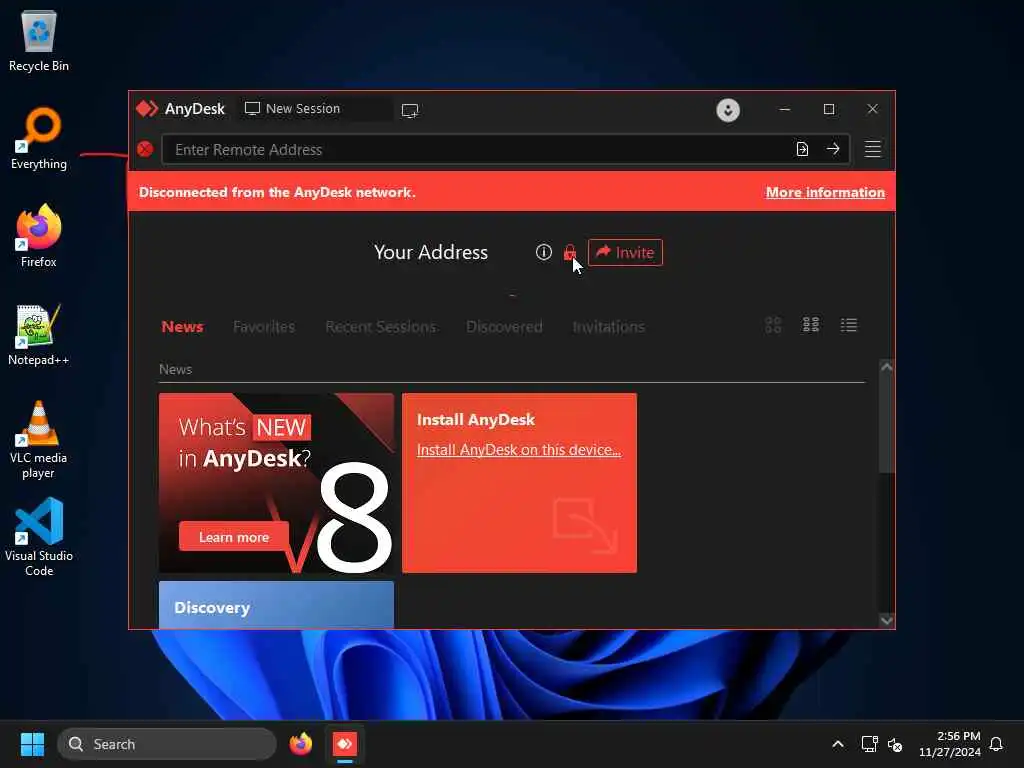Expand the system tray hidden icons chevron
The height and width of the screenshot is (768, 1024).
(x=838, y=744)
